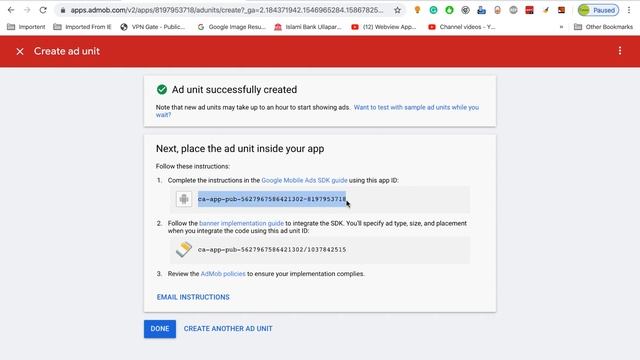Click the red square extension icon

point(529,10)
